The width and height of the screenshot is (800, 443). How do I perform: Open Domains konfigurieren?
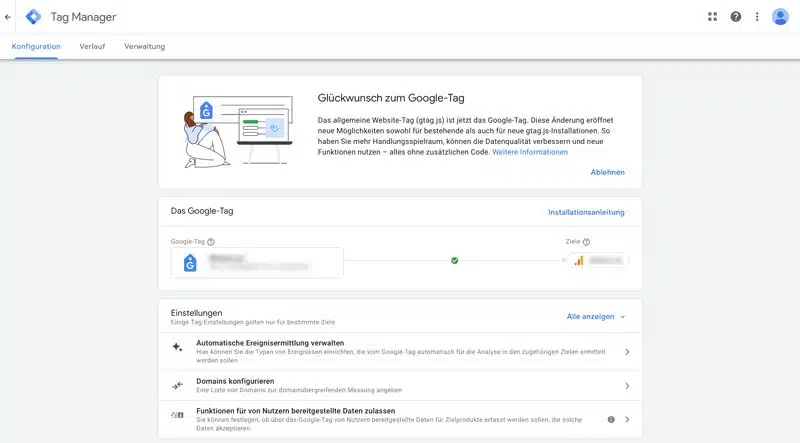400,386
